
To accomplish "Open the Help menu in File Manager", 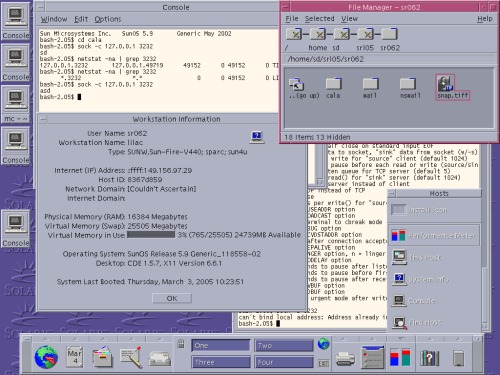I will (x=485, y=19).
